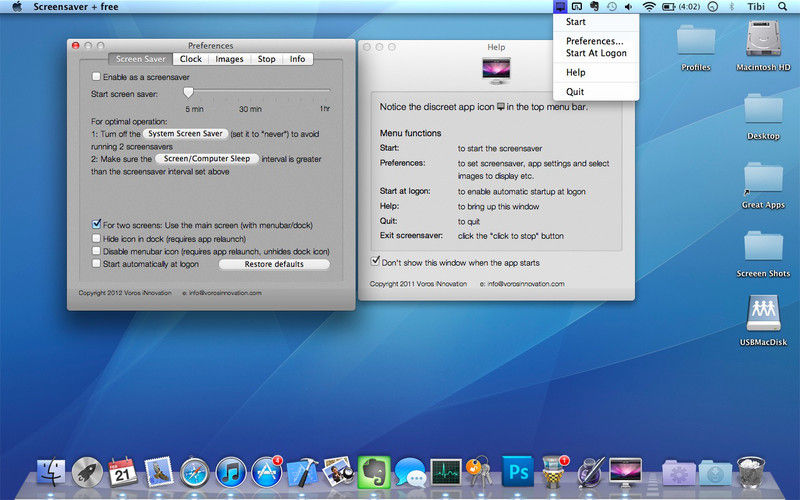Open Messages speech bubble icon in dock
The width and height of the screenshot is (800, 500).
pyautogui.click(x=410, y=472)
